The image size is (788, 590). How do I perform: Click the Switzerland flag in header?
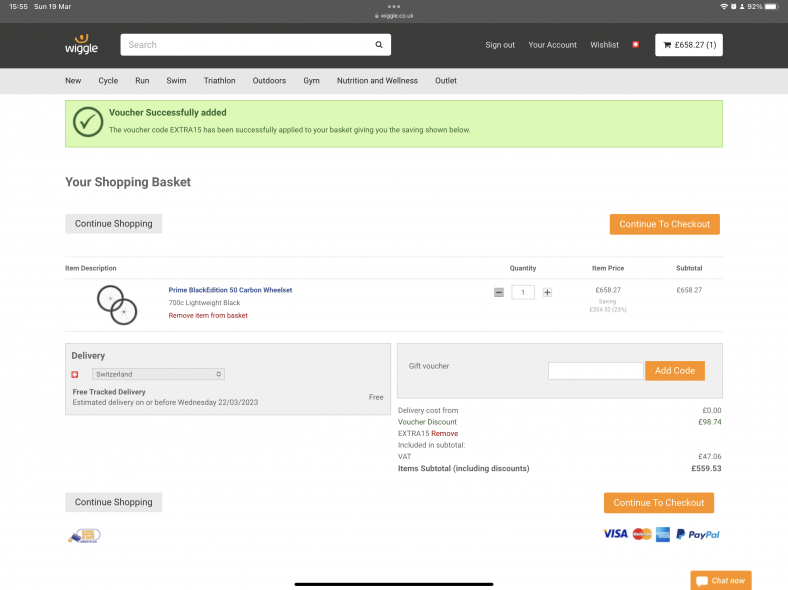[x=635, y=45]
